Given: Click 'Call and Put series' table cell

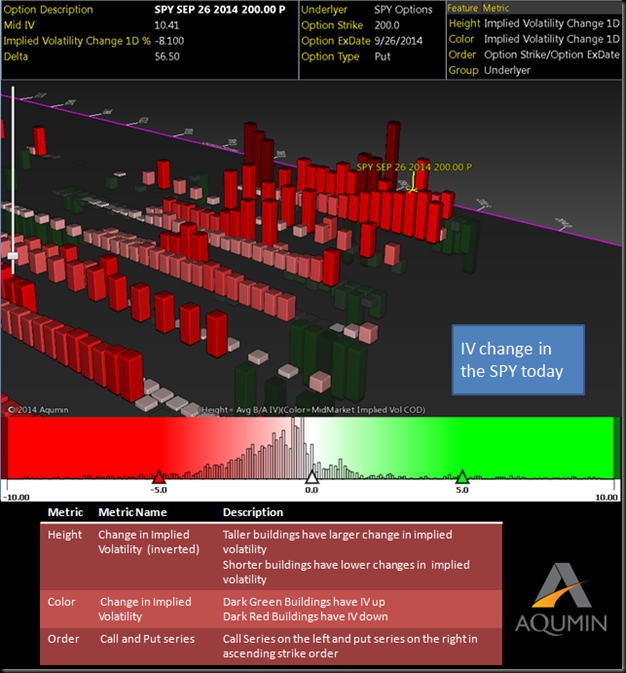Looking at the screenshot, I should coord(147,639).
